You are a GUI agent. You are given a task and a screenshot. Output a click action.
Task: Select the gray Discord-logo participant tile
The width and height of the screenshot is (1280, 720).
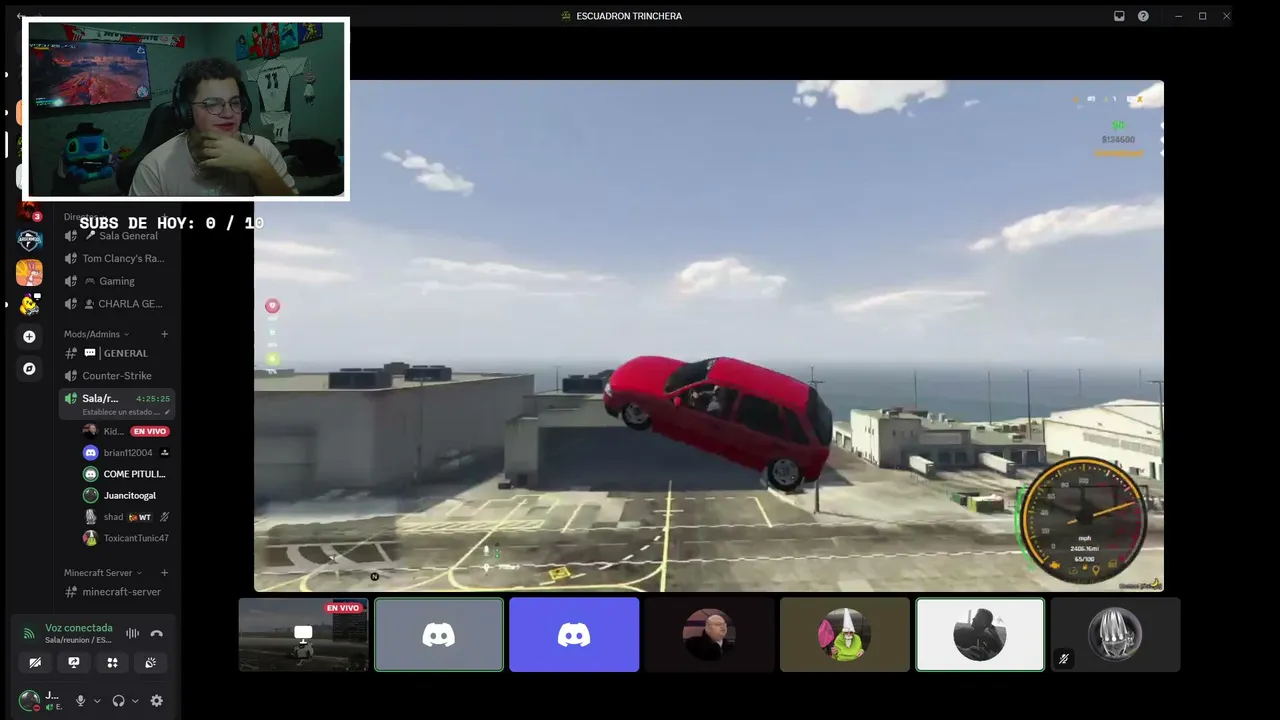click(x=439, y=635)
